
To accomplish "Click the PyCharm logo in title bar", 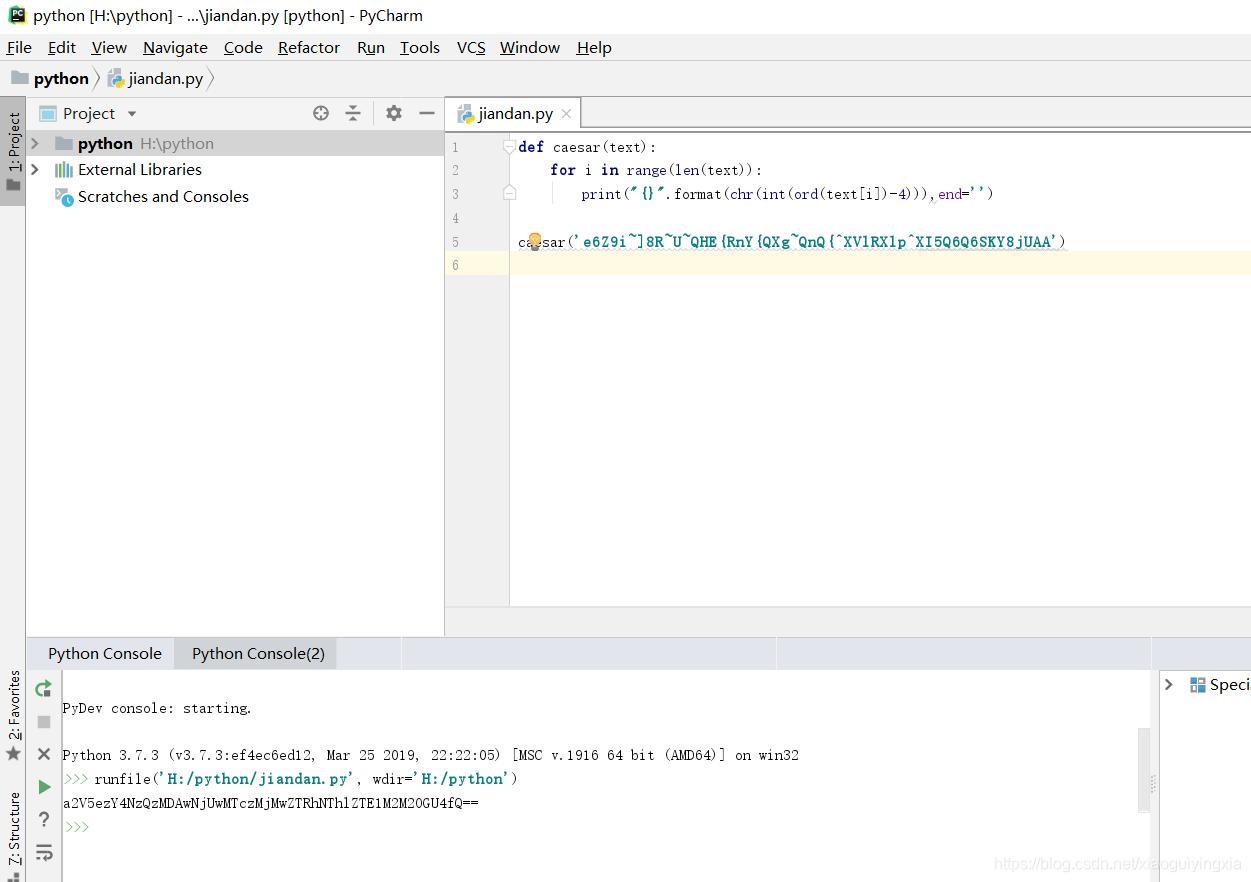I will pyautogui.click(x=17, y=15).
